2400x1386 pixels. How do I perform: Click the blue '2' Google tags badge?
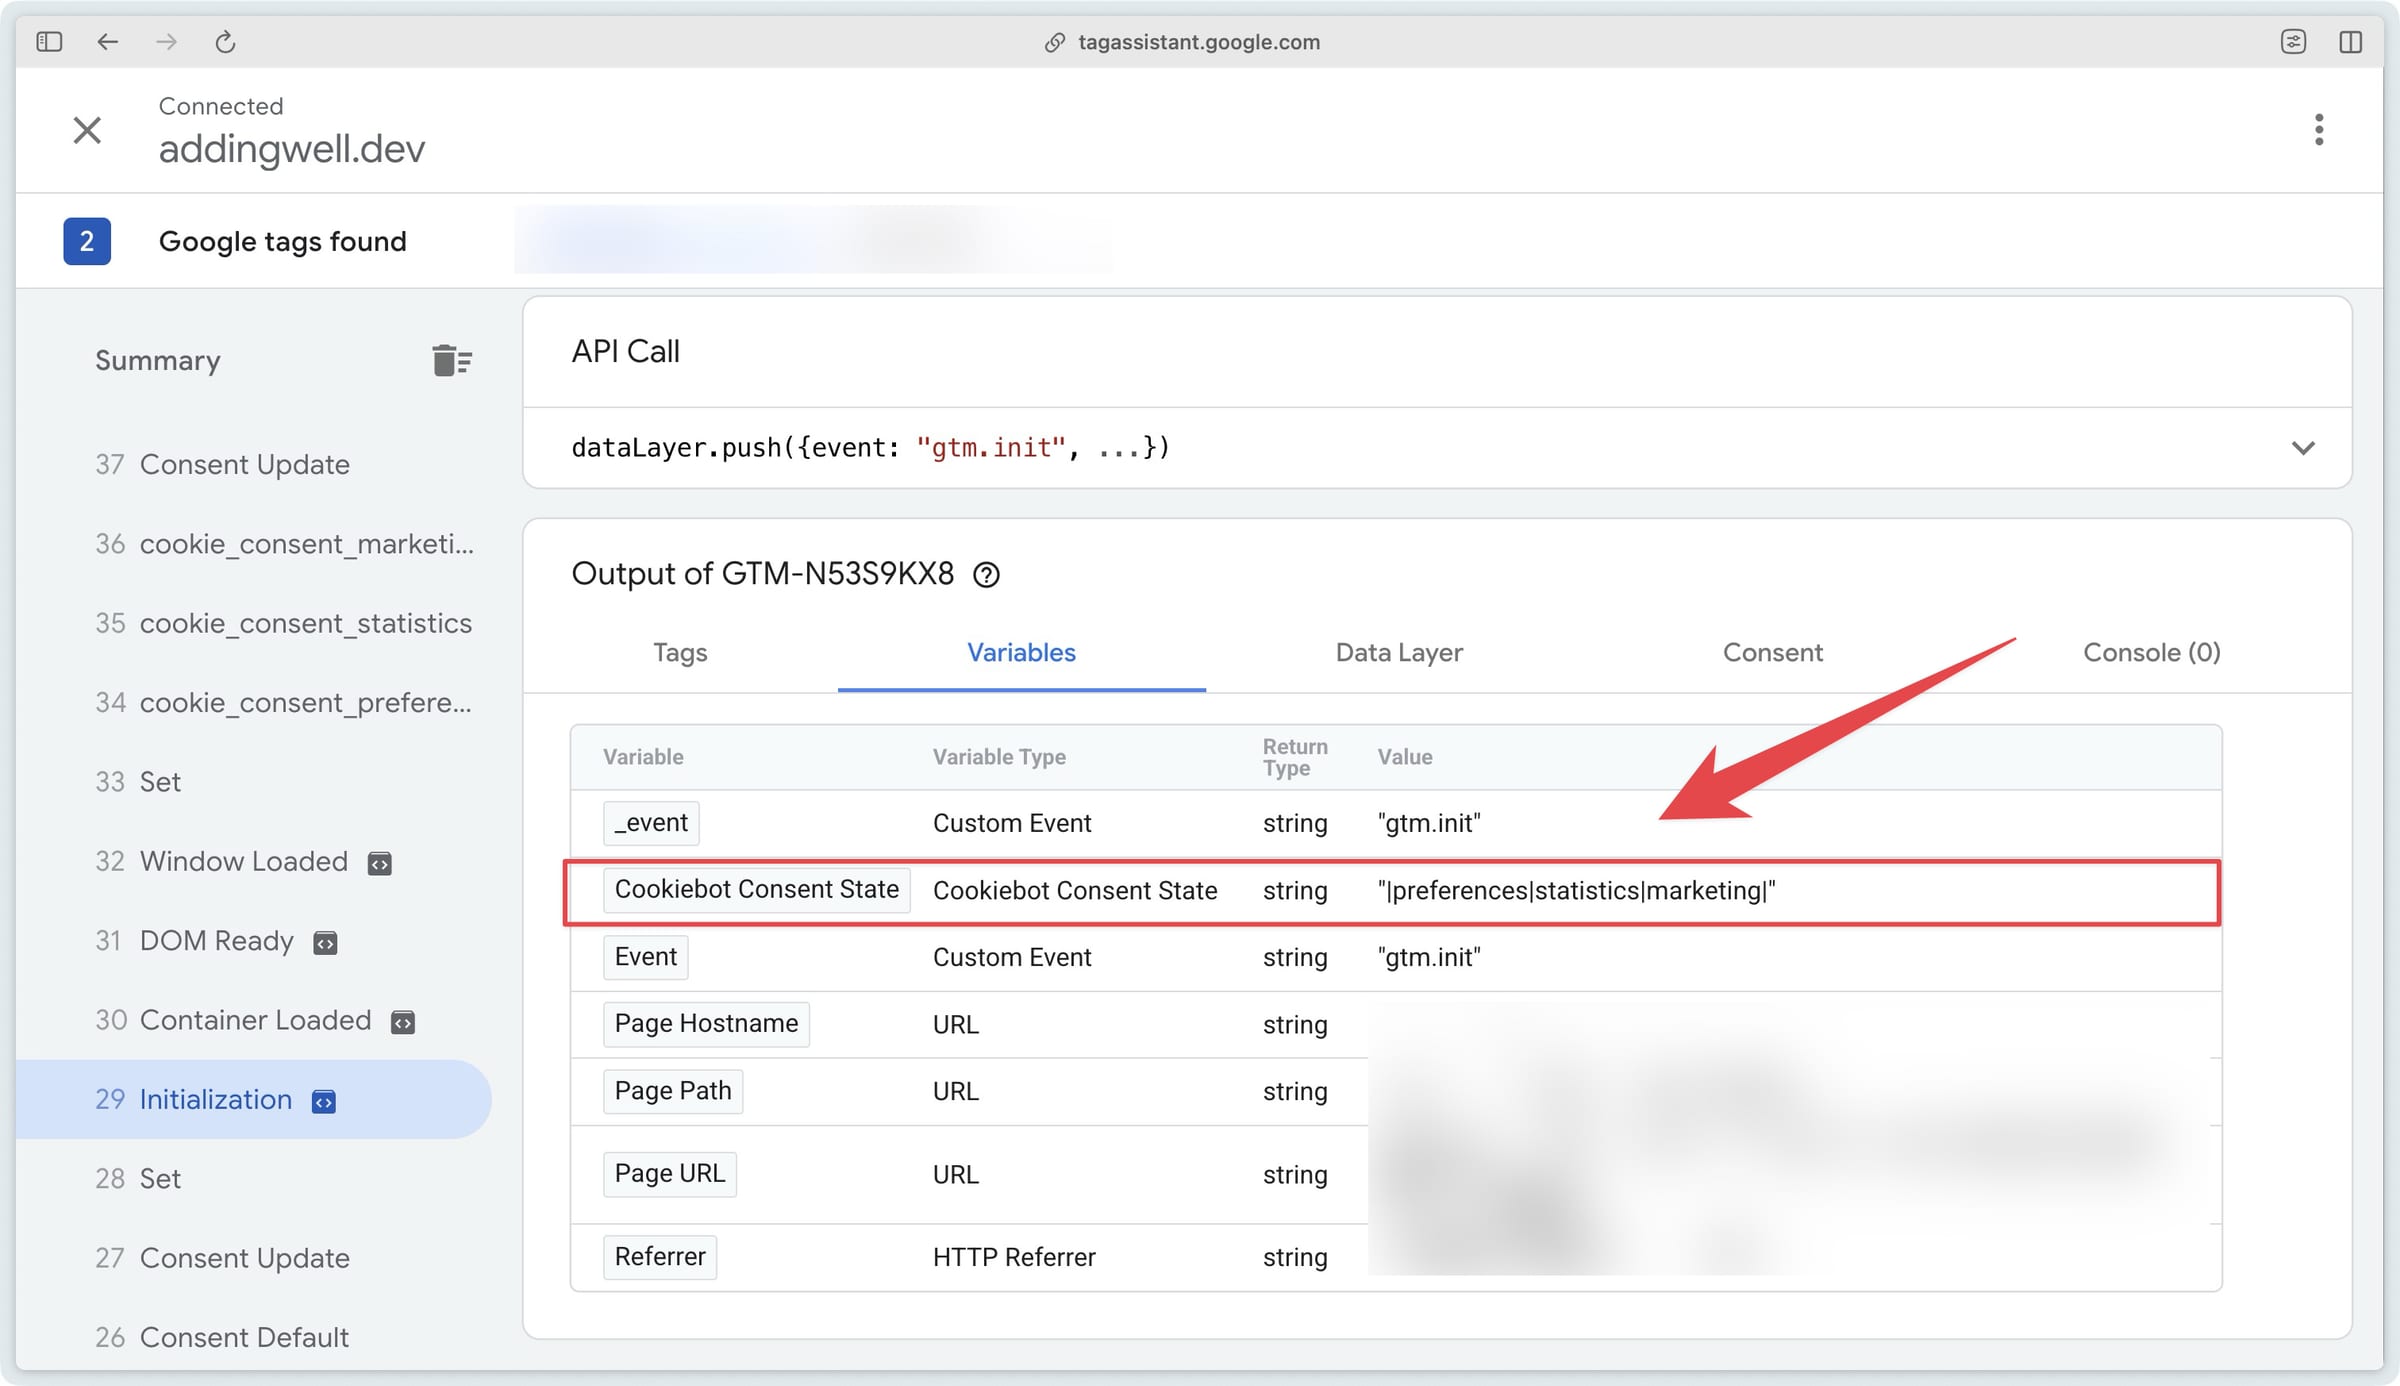click(87, 241)
